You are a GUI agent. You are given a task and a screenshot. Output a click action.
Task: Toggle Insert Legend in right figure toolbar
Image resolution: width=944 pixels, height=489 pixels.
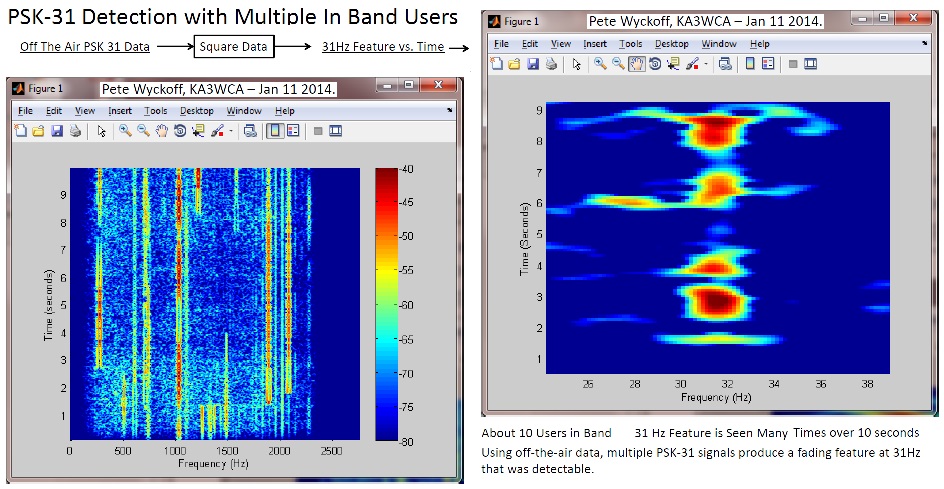pos(768,64)
